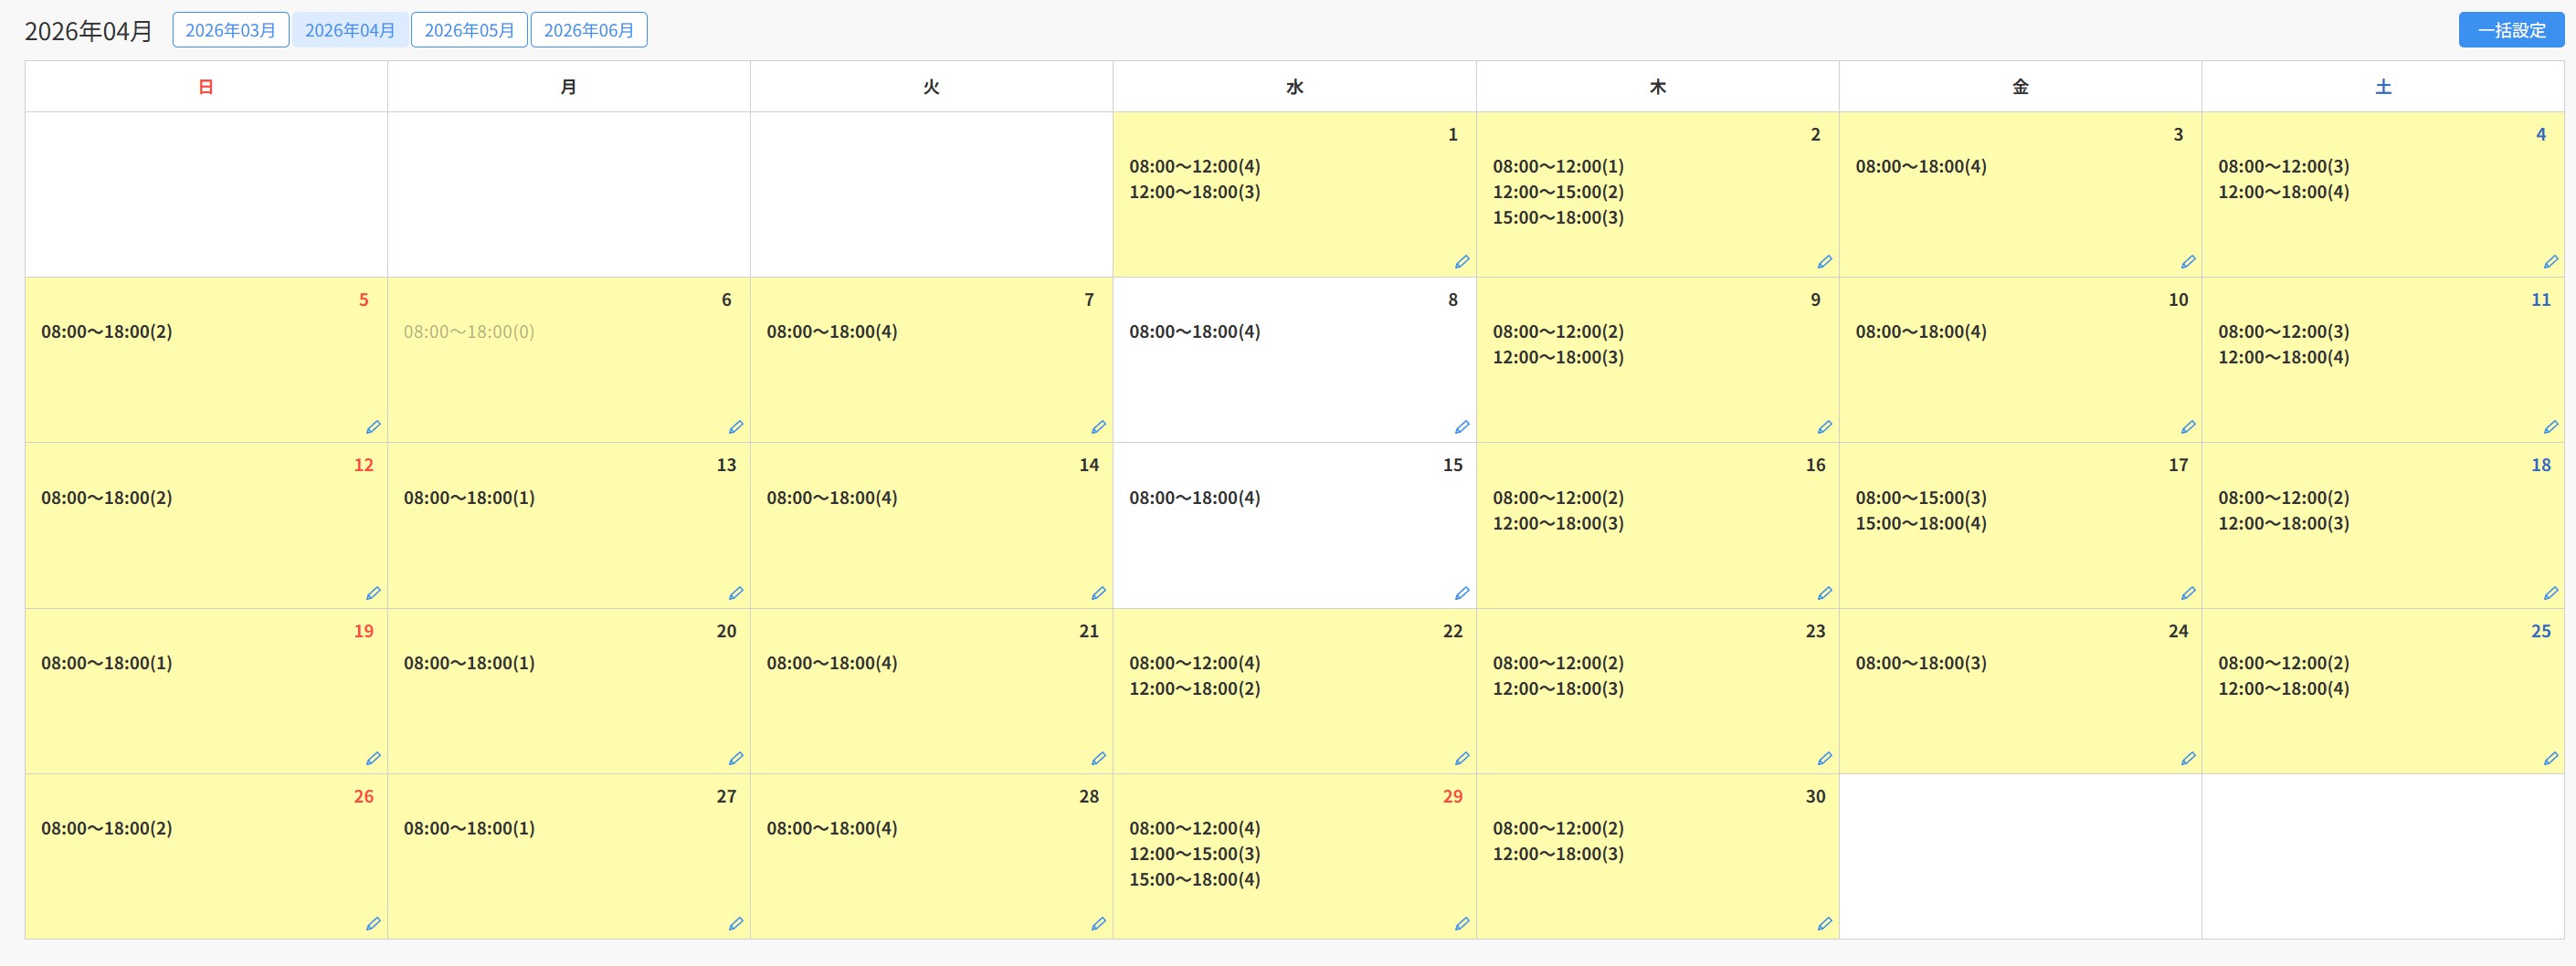Image resolution: width=2576 pixels, height=966 pixels.
Task: Open the pencil editor for April 27
Action: tap(735, 924)
